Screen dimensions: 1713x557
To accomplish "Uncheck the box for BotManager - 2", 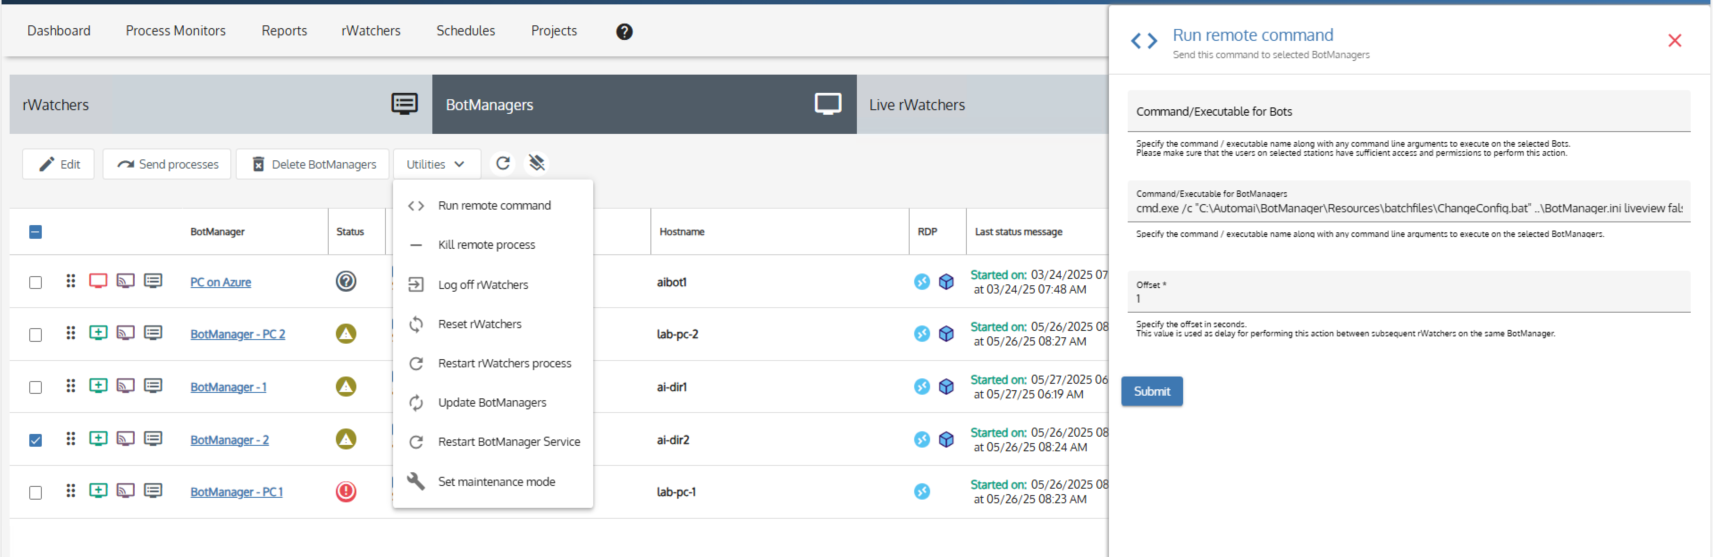I will 35,440.
